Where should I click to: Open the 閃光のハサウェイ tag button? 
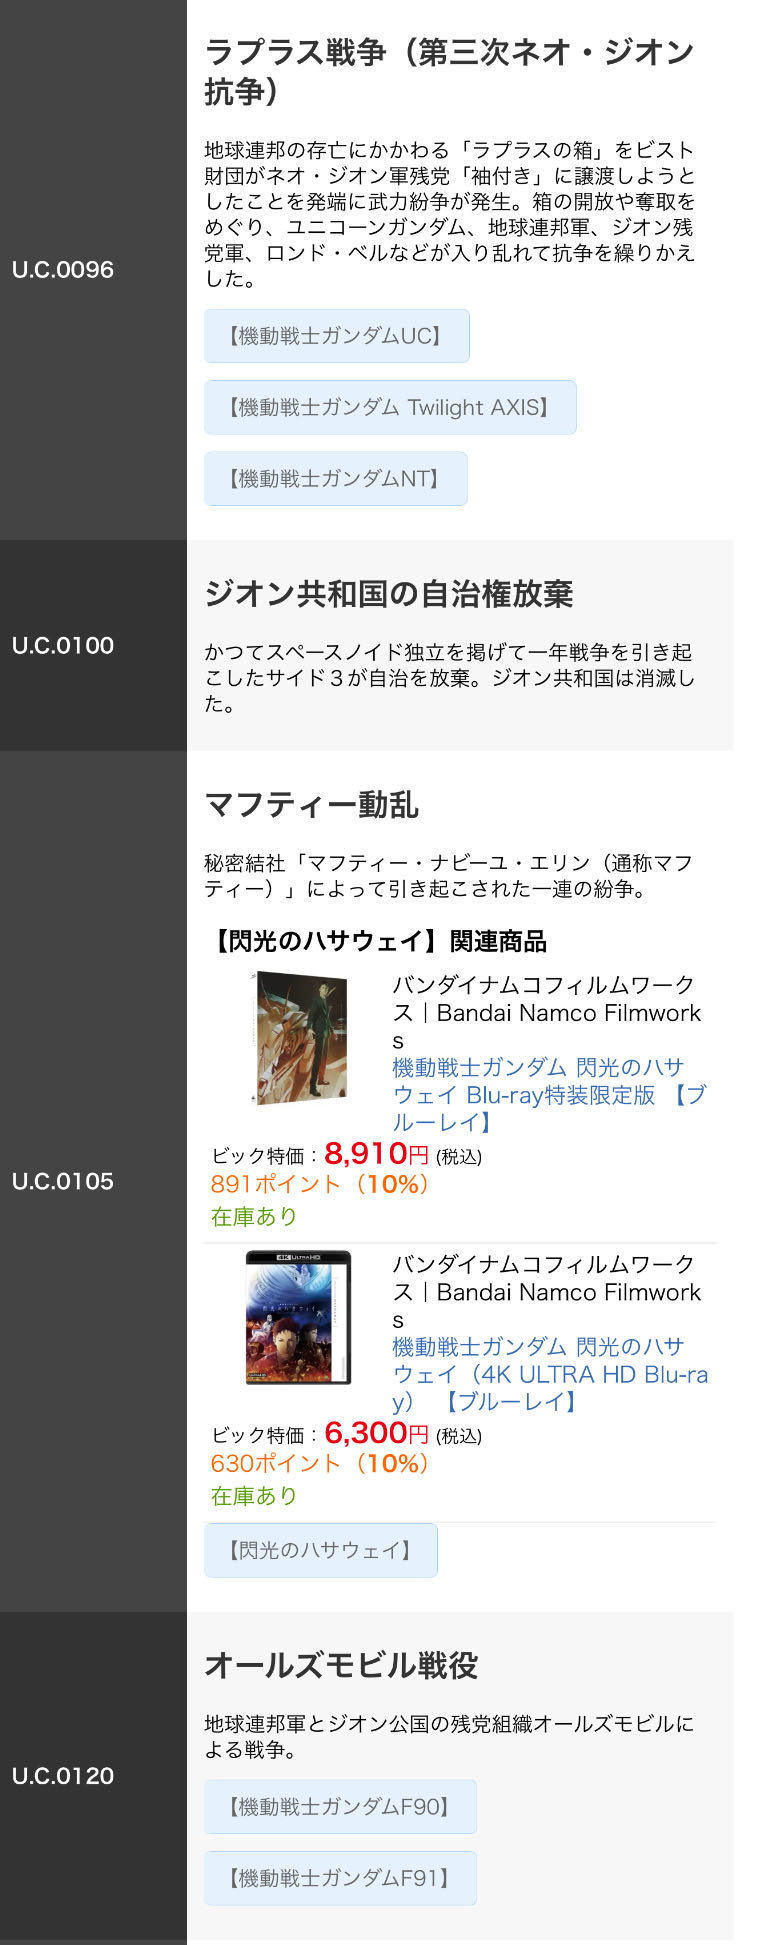click(321, 1550)
